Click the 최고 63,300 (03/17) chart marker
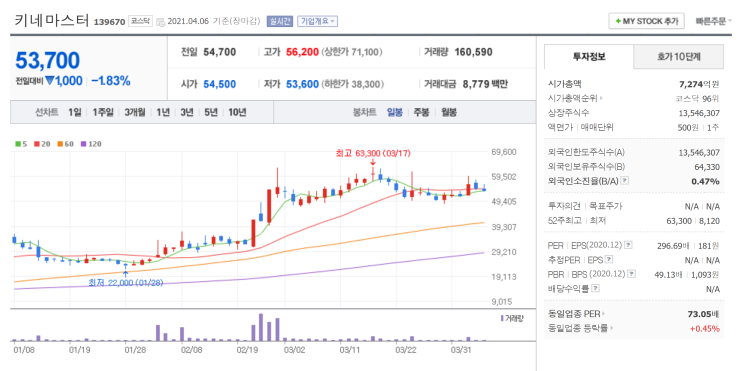The image size is (743, 371). [372, 153]
